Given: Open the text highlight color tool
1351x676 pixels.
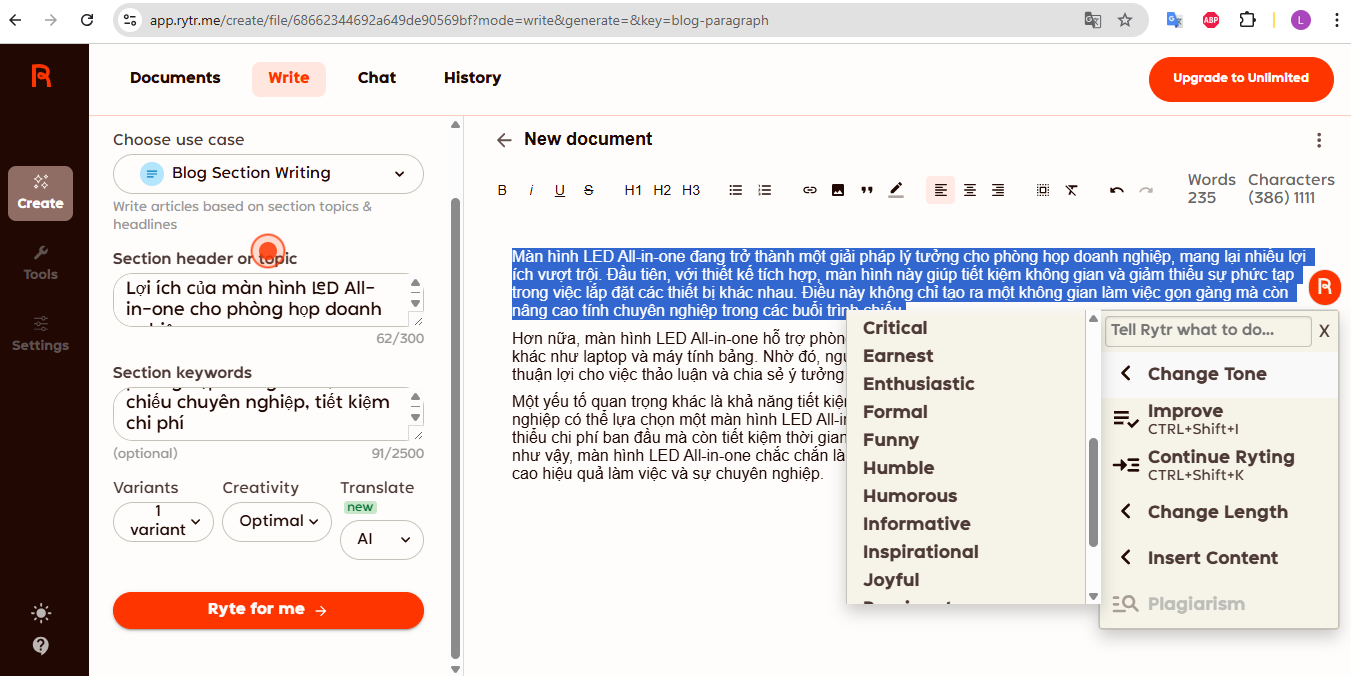Looking at the screenshot, I should (x=896, y=190).
